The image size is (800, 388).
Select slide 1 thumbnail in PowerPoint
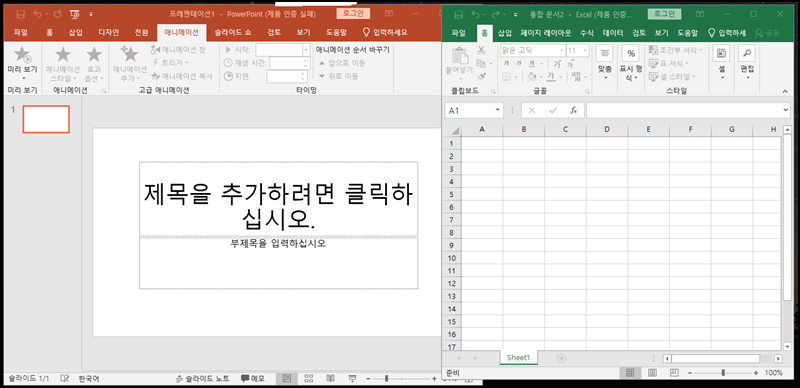click(x=46, y=119)
